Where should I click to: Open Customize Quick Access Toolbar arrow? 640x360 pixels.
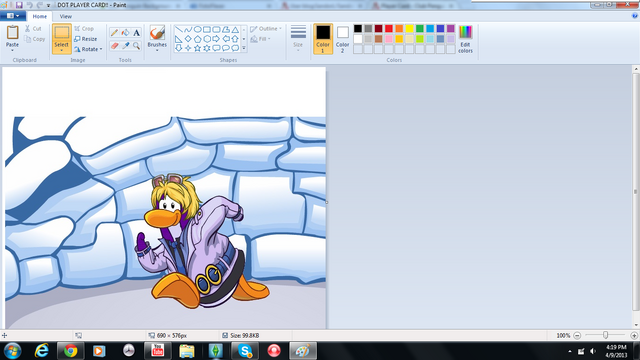pyautogui.click(x=48, y=5)
